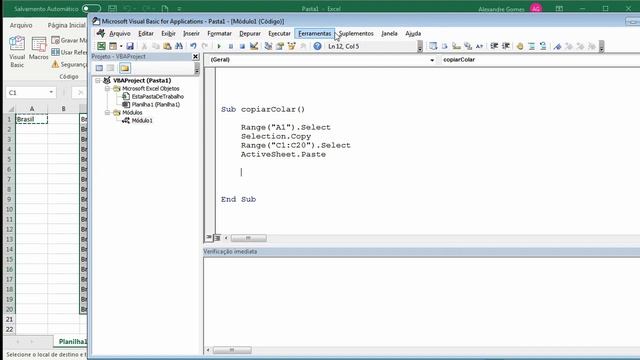Open the standard toolbar options arrow
Image resolution: width=640 pixels, height=360 pixels.
(420, 47)
